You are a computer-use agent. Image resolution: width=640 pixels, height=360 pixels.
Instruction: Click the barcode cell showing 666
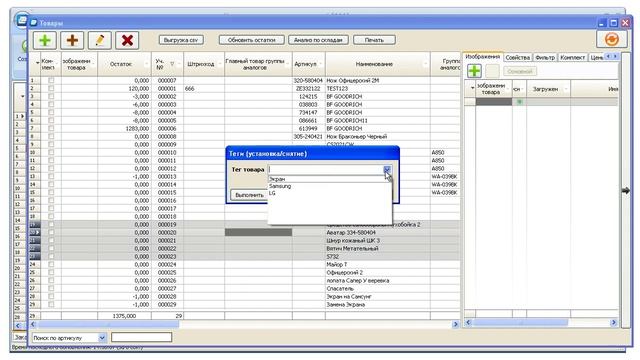click(204, 88)
